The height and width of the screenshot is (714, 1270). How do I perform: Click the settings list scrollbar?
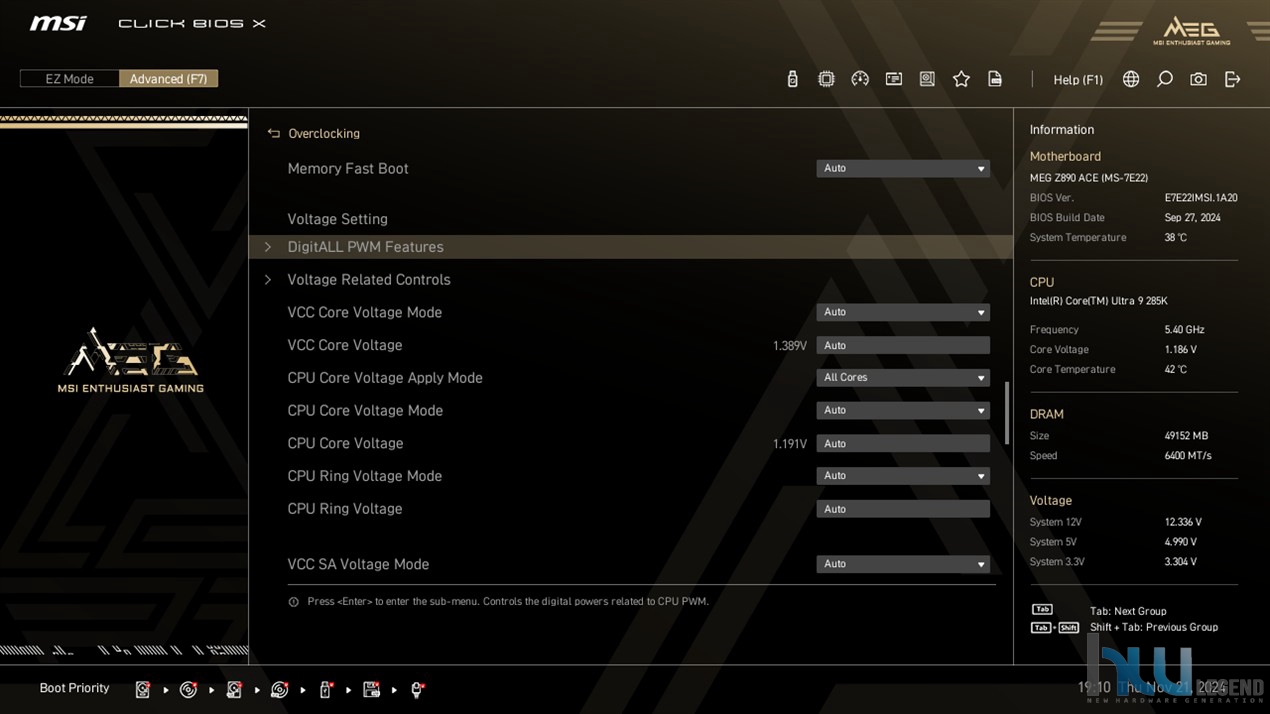[x=1006, y=412]
